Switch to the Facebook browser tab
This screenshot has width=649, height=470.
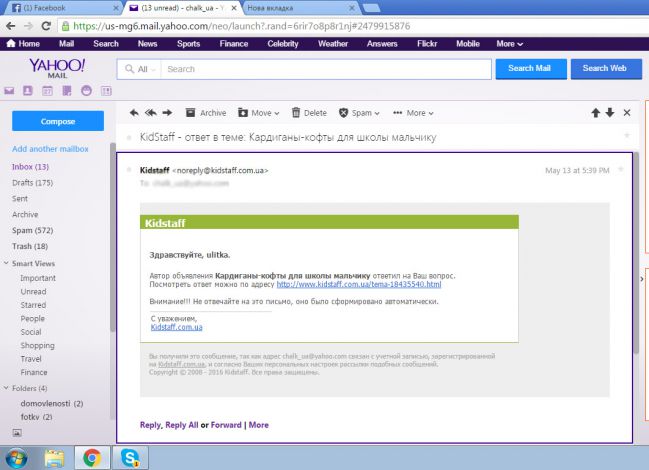39,7
